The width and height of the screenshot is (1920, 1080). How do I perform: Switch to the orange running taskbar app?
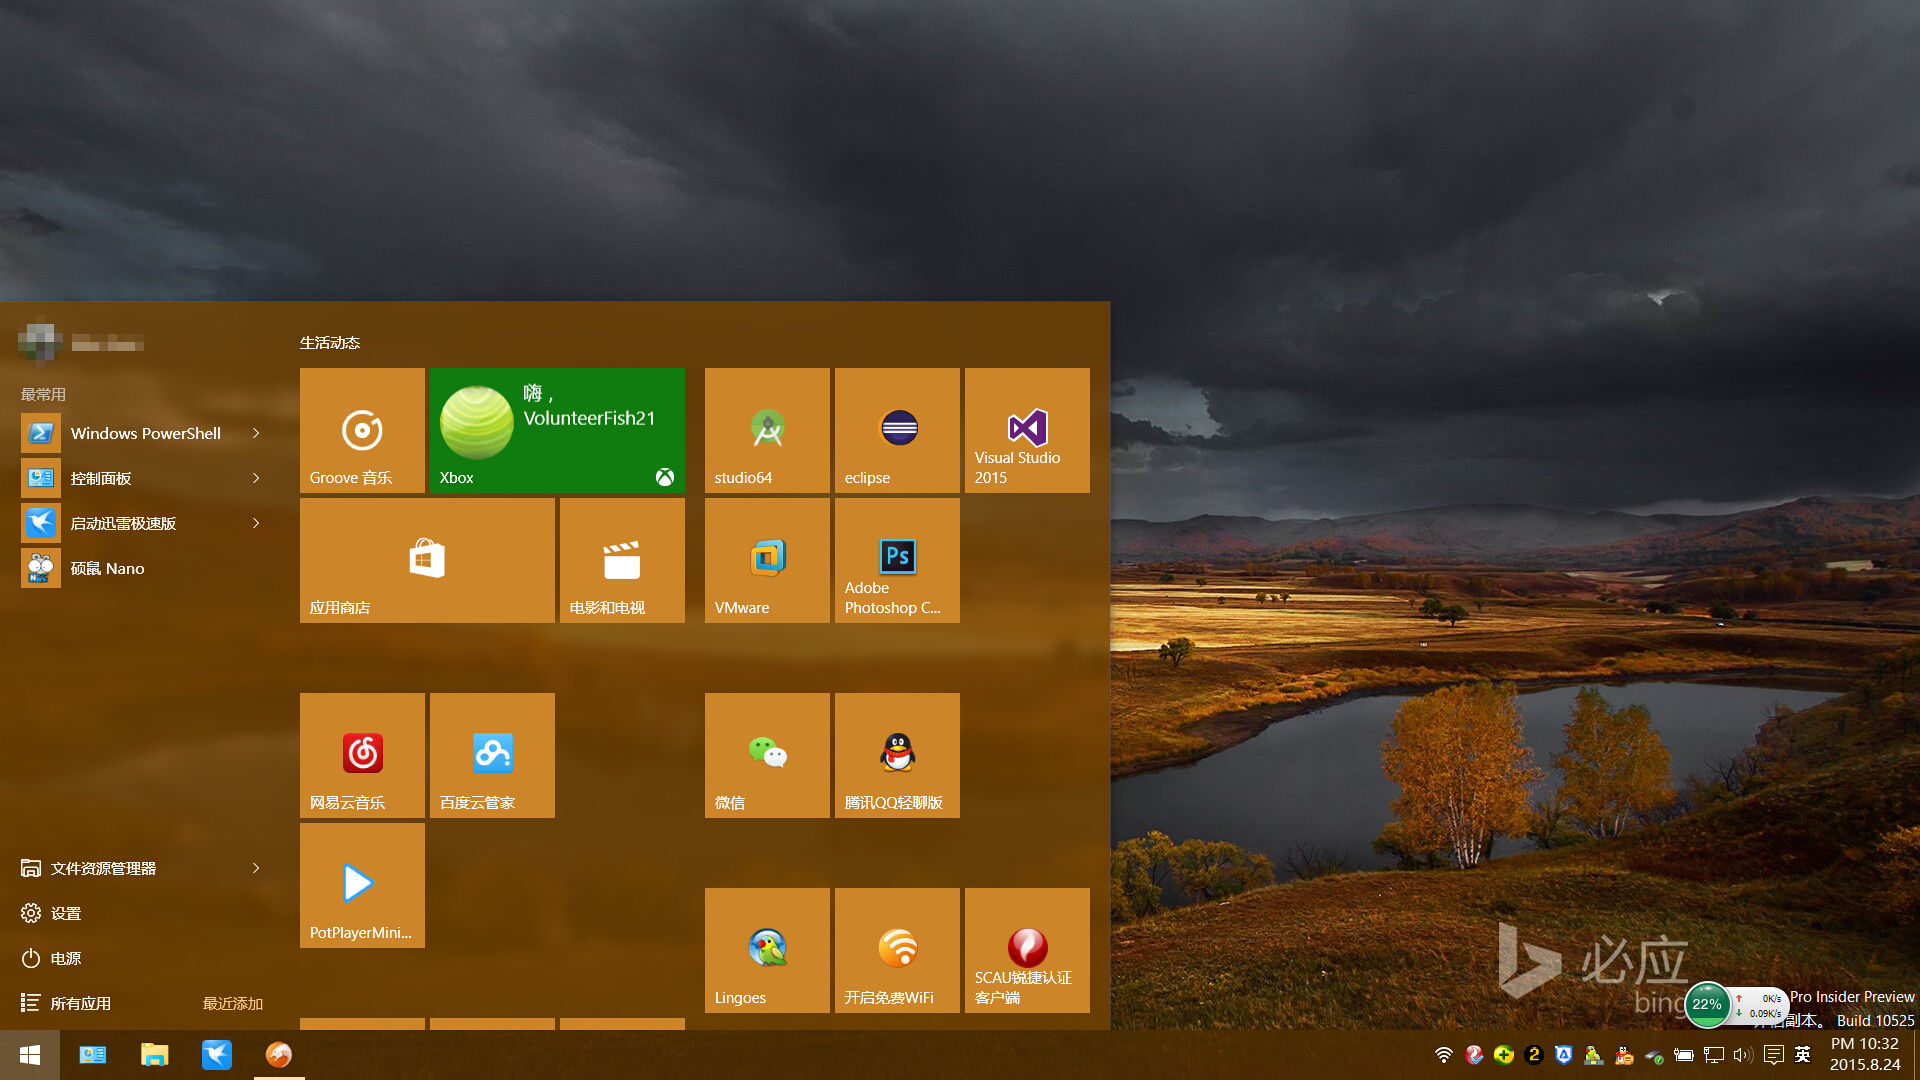(279, 1055)
